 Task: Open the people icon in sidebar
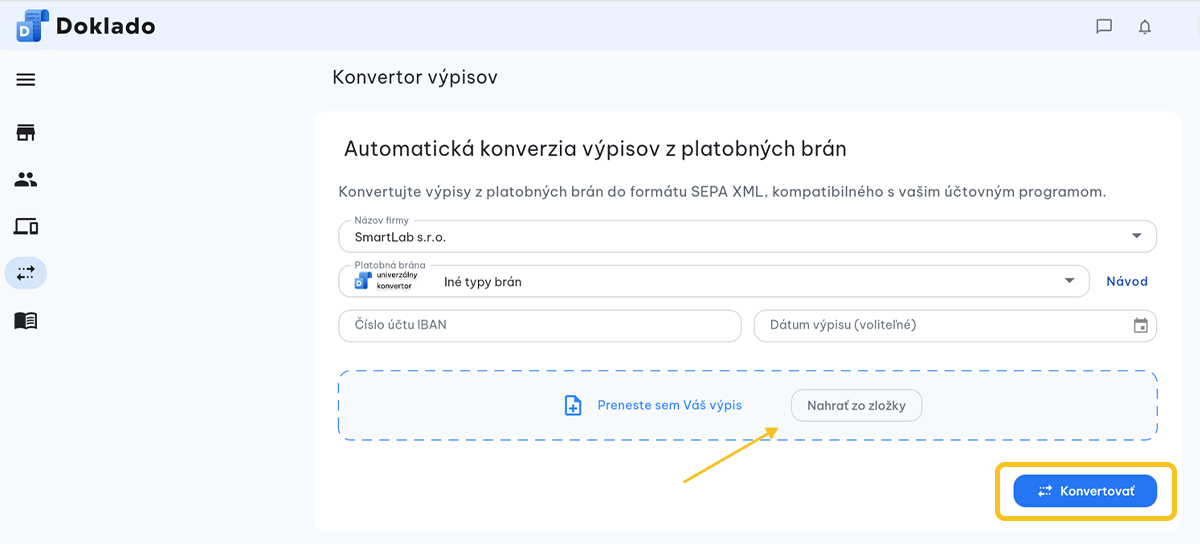[26, 180]
